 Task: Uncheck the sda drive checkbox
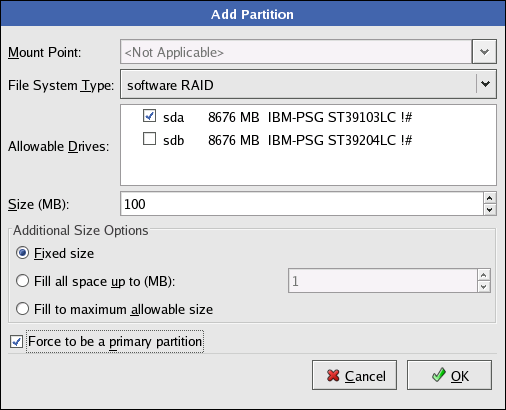click(x=149, y=116)
